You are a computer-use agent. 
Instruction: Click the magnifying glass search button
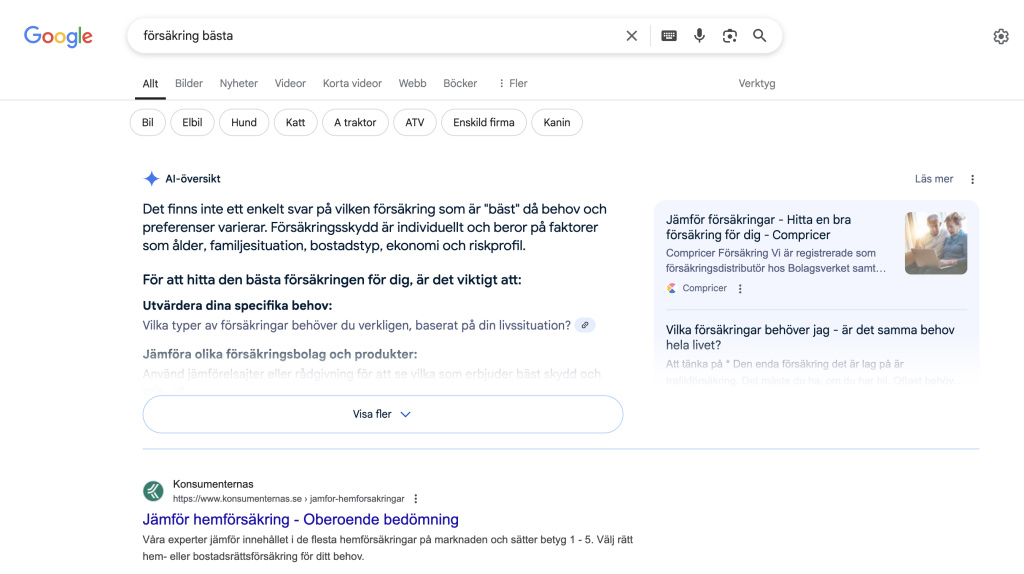pyautogui.click(x=760, y=36)
